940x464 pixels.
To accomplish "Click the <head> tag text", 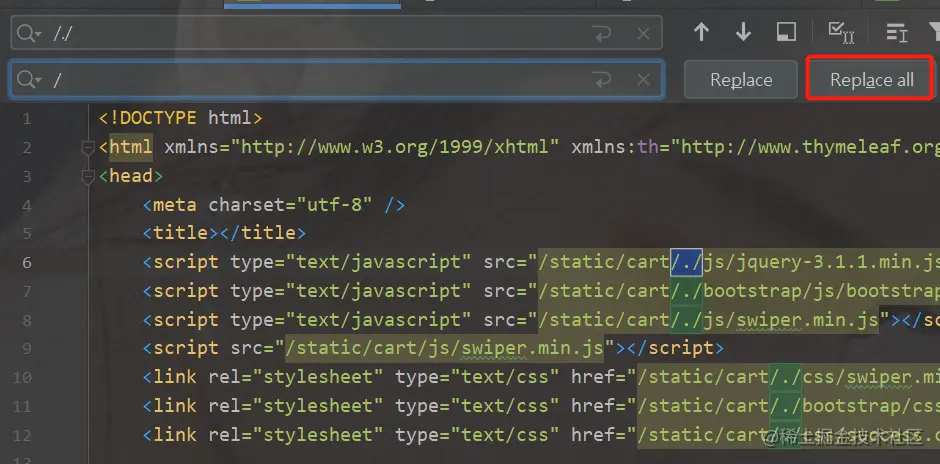I will click(131, 176).
